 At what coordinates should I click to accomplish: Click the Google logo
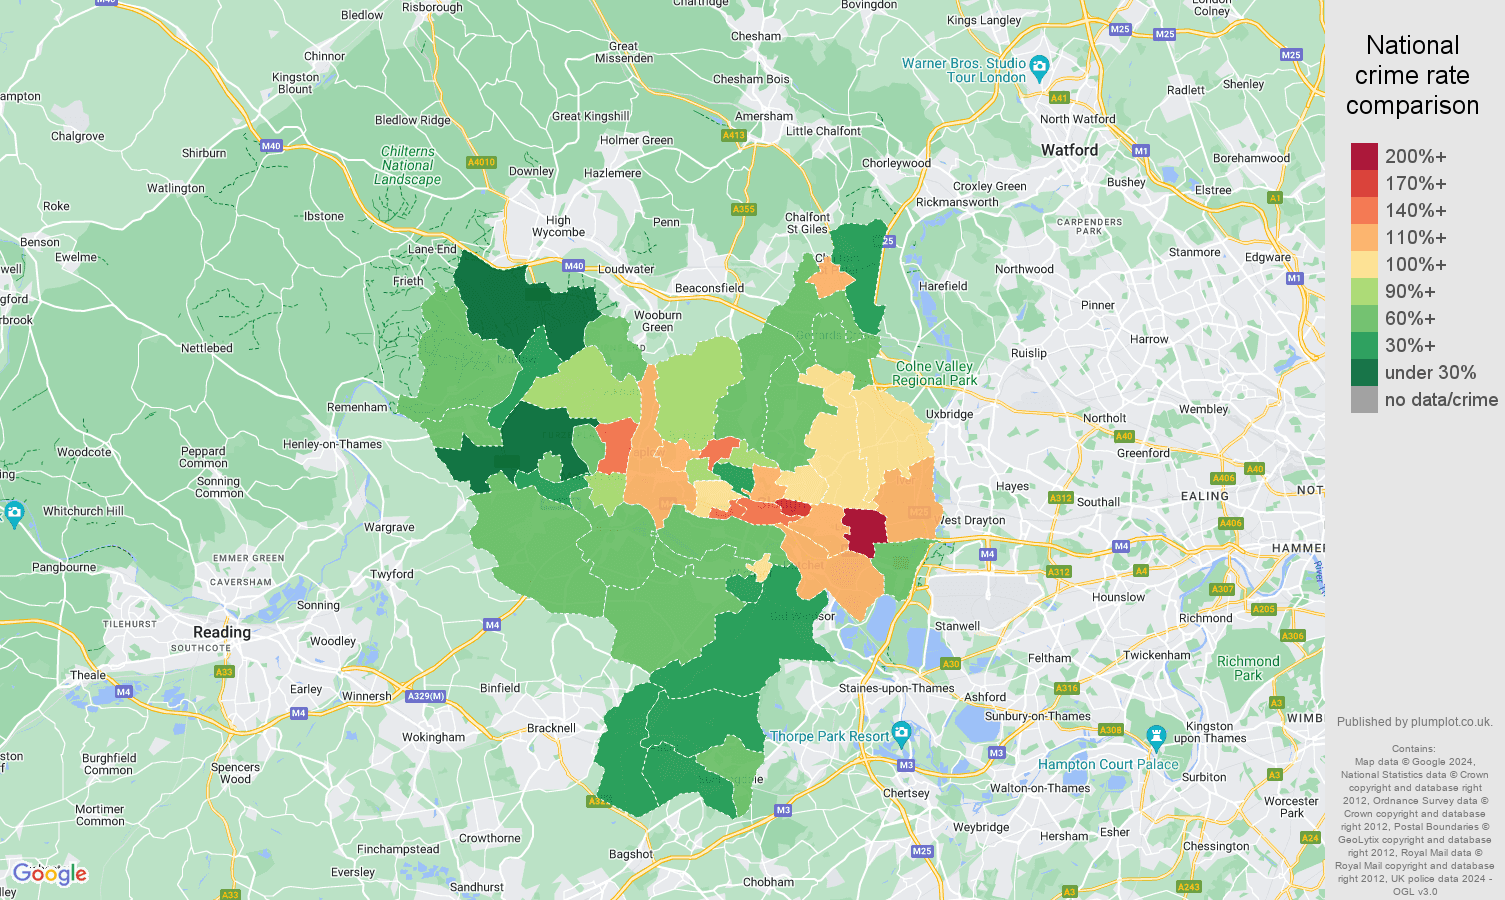click(x=50, y=874)
